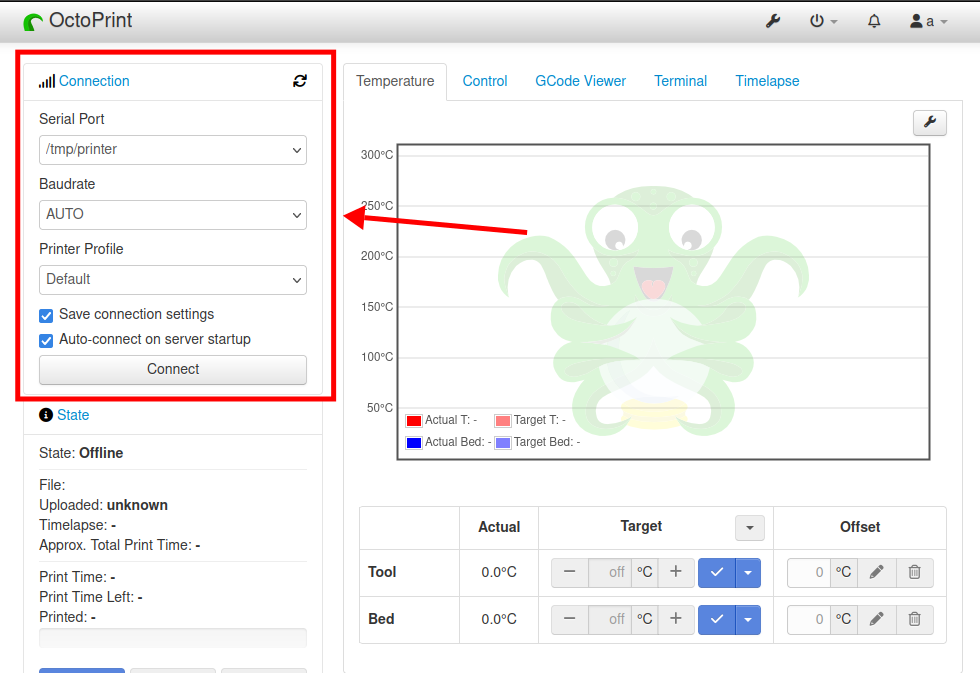The height and width of the screenshot is (673, 980).
Task: Click the Connect button
Action: click(172, 369)
